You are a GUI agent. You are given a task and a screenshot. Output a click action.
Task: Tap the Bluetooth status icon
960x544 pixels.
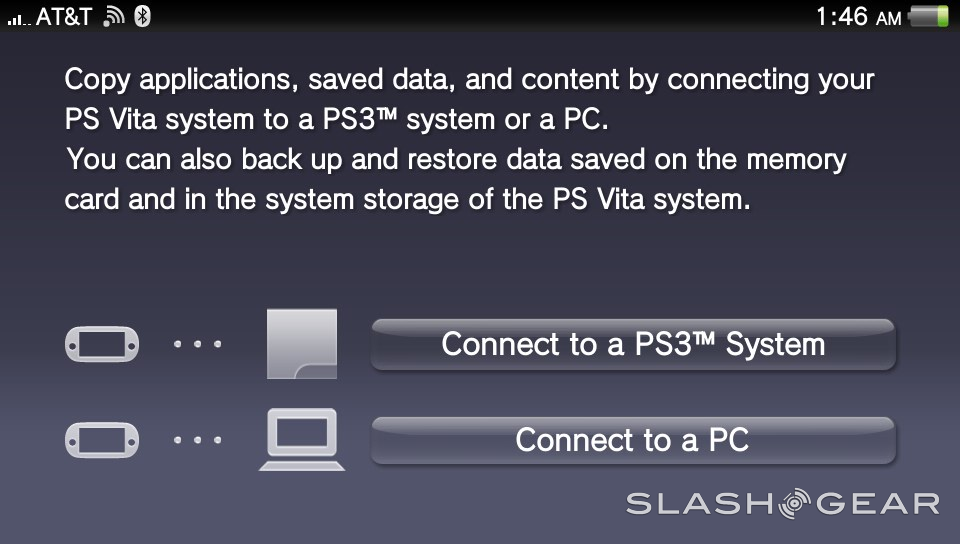tap(142, 17)
